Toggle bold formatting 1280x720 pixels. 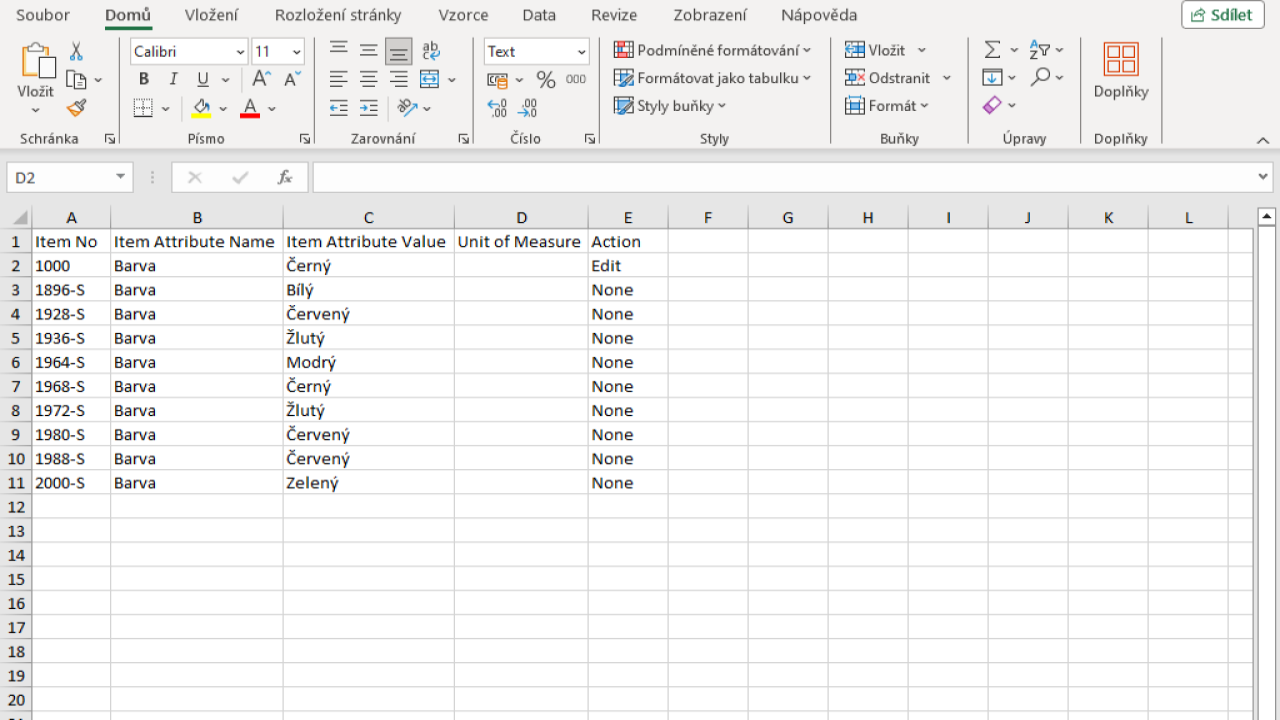[x=144, y=78]
